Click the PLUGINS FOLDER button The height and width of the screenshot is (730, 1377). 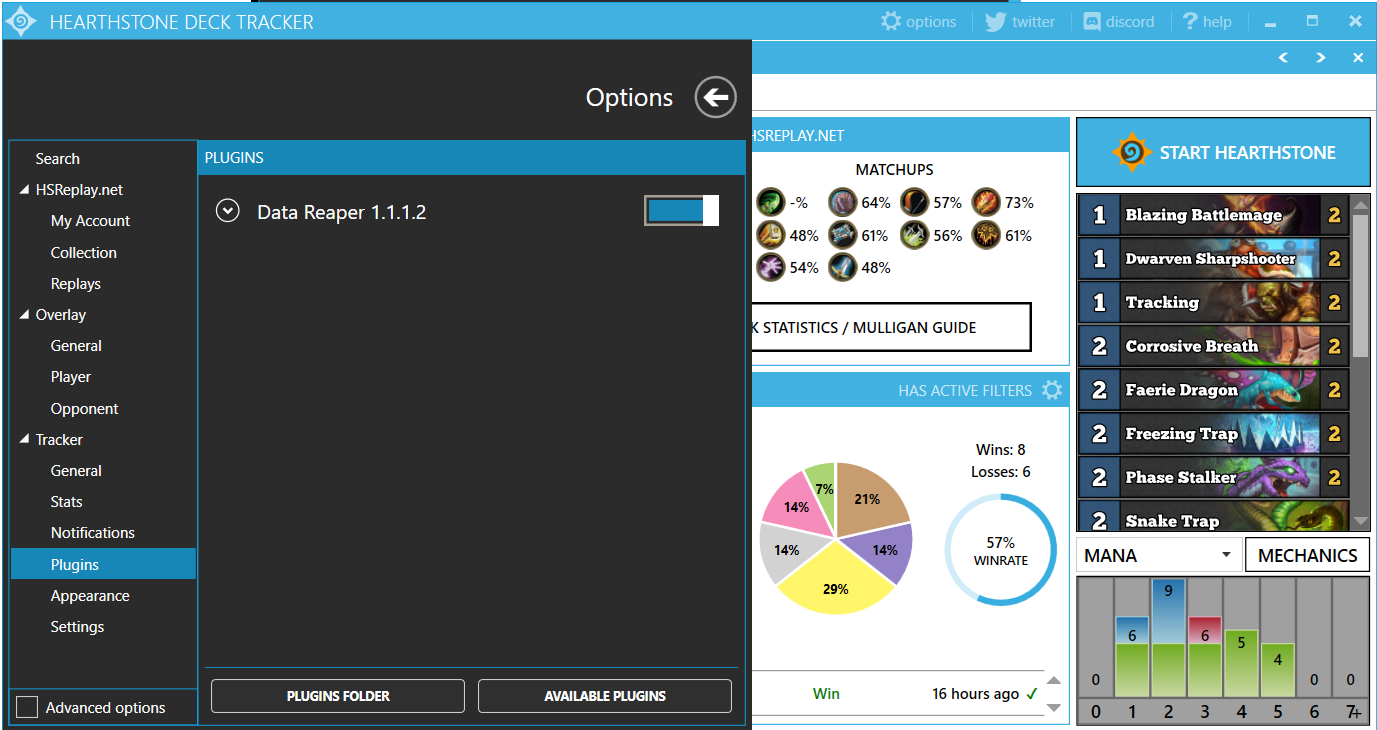(x=338, y=696)
